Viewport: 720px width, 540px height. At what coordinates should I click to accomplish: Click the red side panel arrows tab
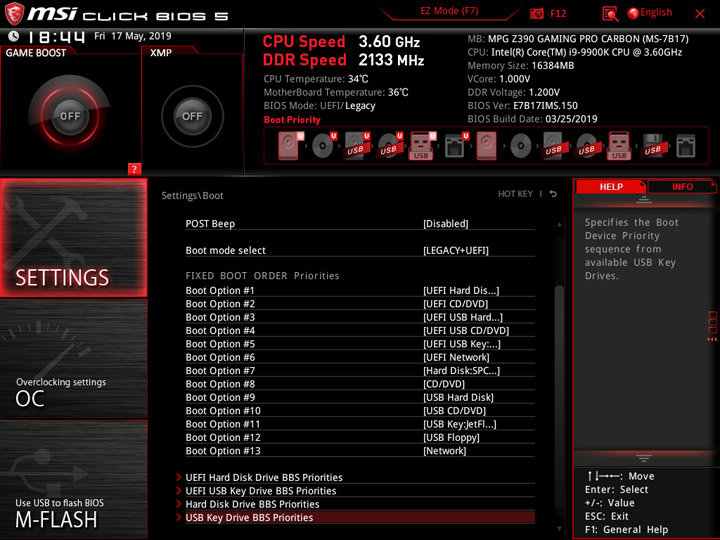coord(713,327)
